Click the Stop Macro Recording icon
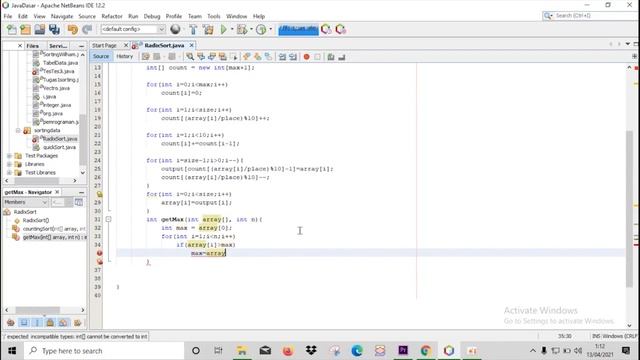This screenshot has width=640, height=360. point(318,57)
